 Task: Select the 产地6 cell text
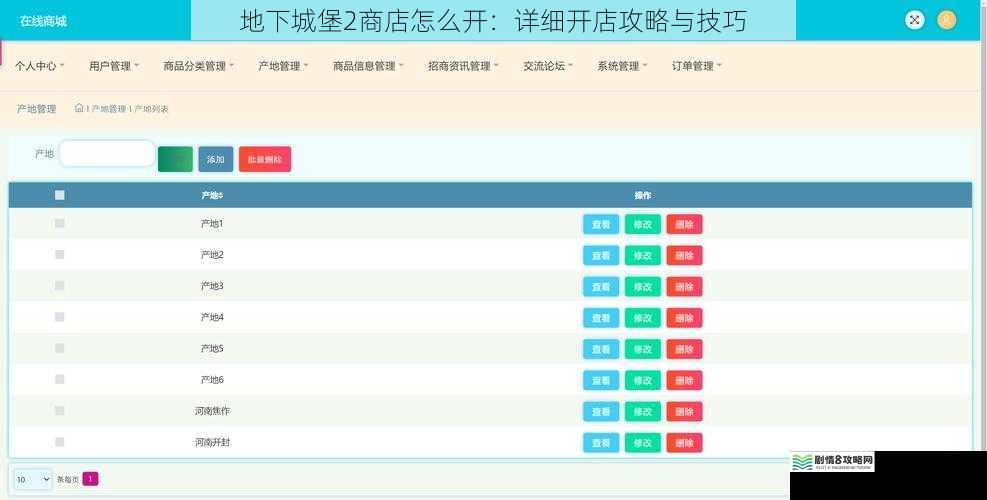point(212,380)
